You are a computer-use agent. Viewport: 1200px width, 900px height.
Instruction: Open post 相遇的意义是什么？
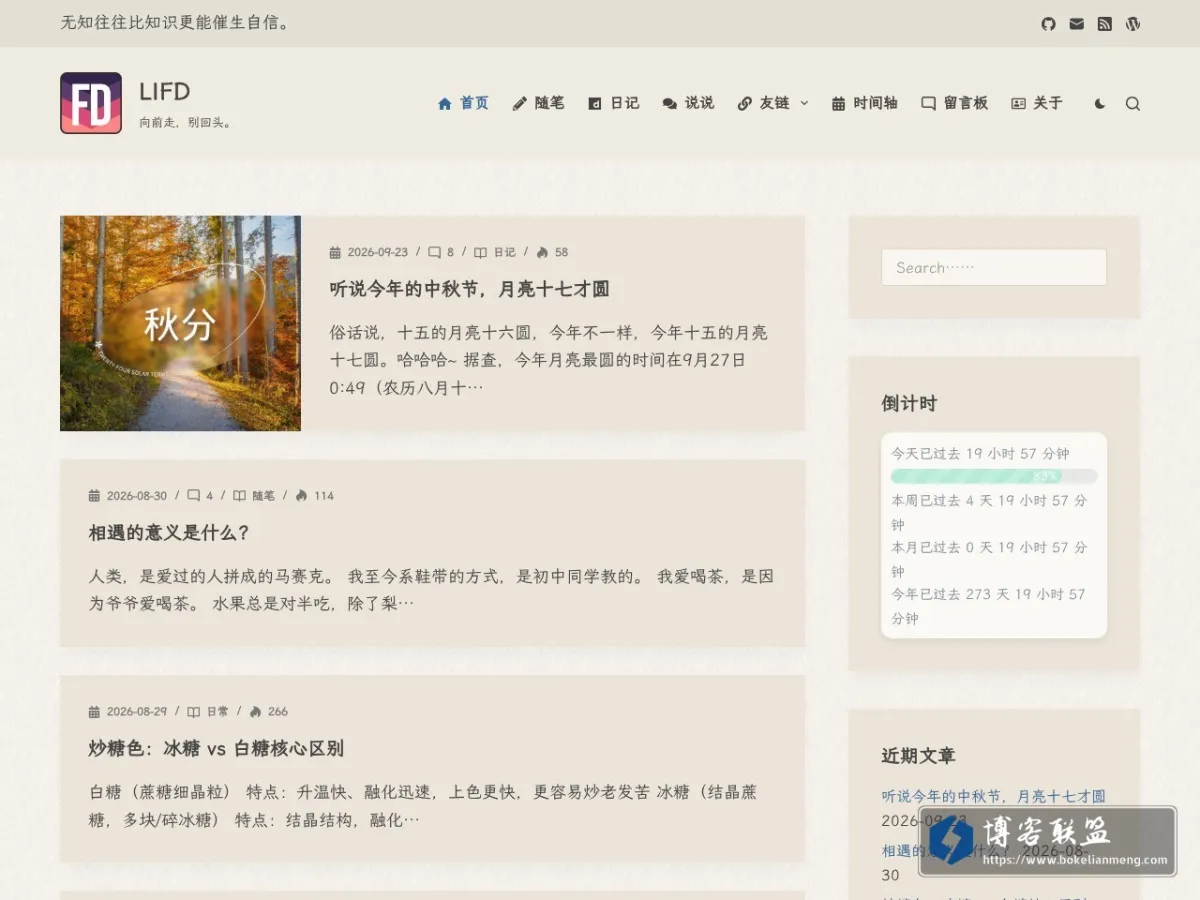coord(169,533)
